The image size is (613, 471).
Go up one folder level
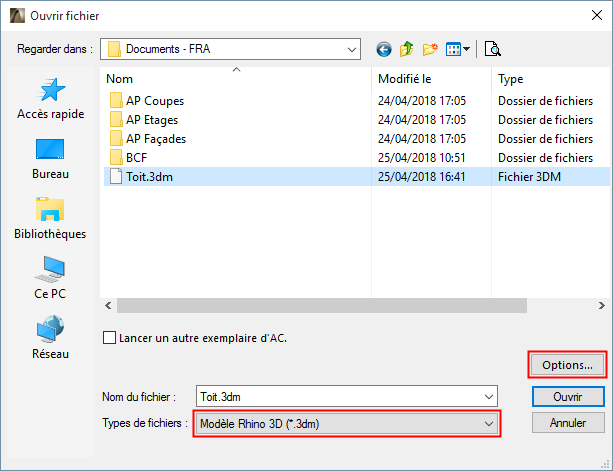click(407, 49)
